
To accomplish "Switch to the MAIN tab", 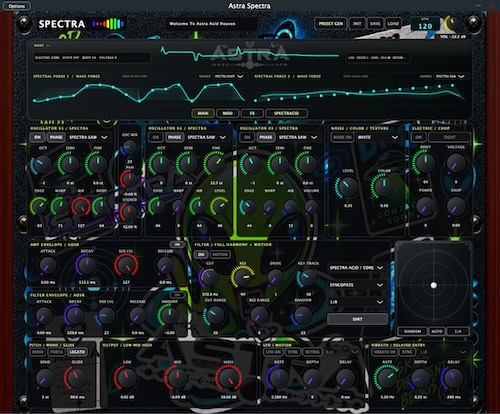I will click(x=203, y=113).
